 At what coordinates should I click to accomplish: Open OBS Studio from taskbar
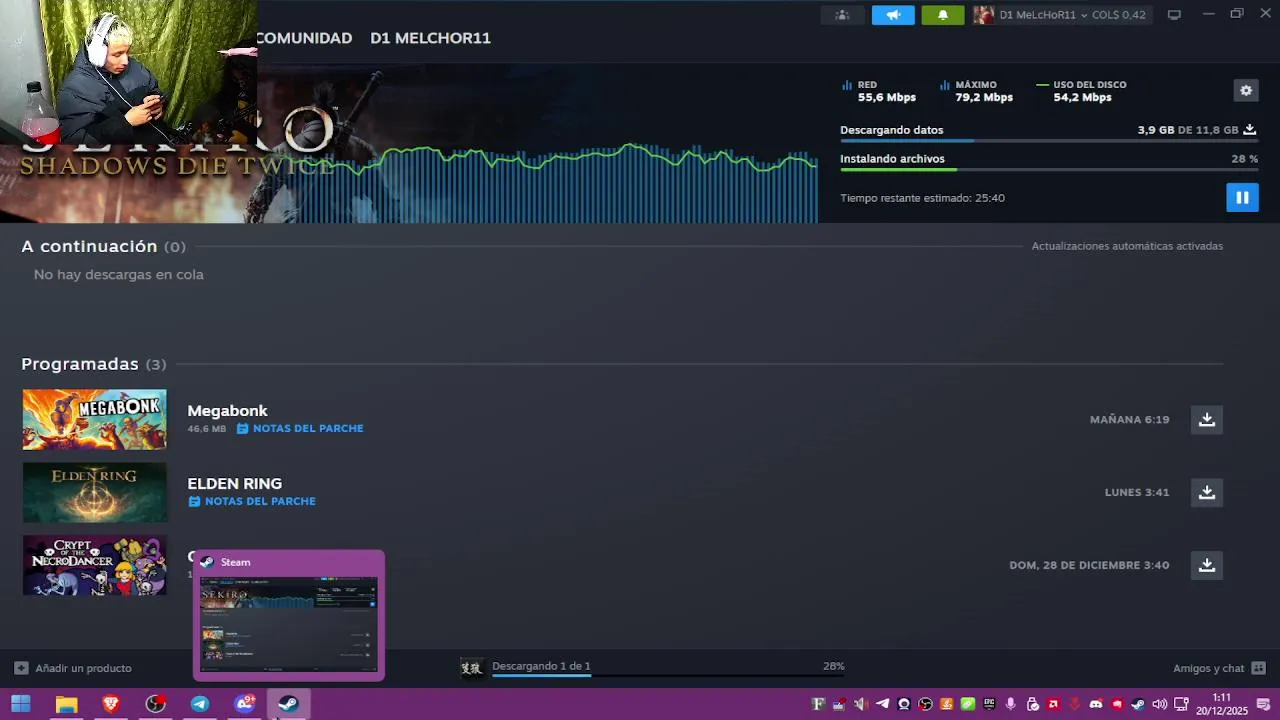tap(156, 704)
